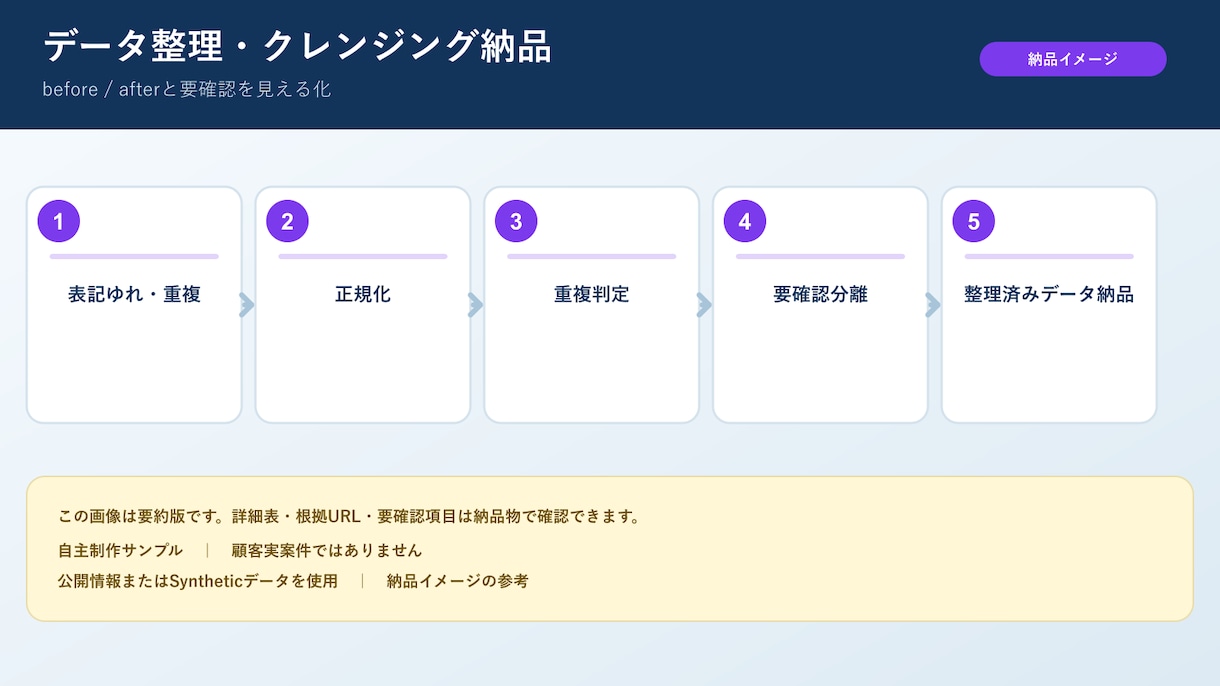Click step number 4 circle badge
This screenshot has width=1220, height=686.
click(x=745, y=221)
